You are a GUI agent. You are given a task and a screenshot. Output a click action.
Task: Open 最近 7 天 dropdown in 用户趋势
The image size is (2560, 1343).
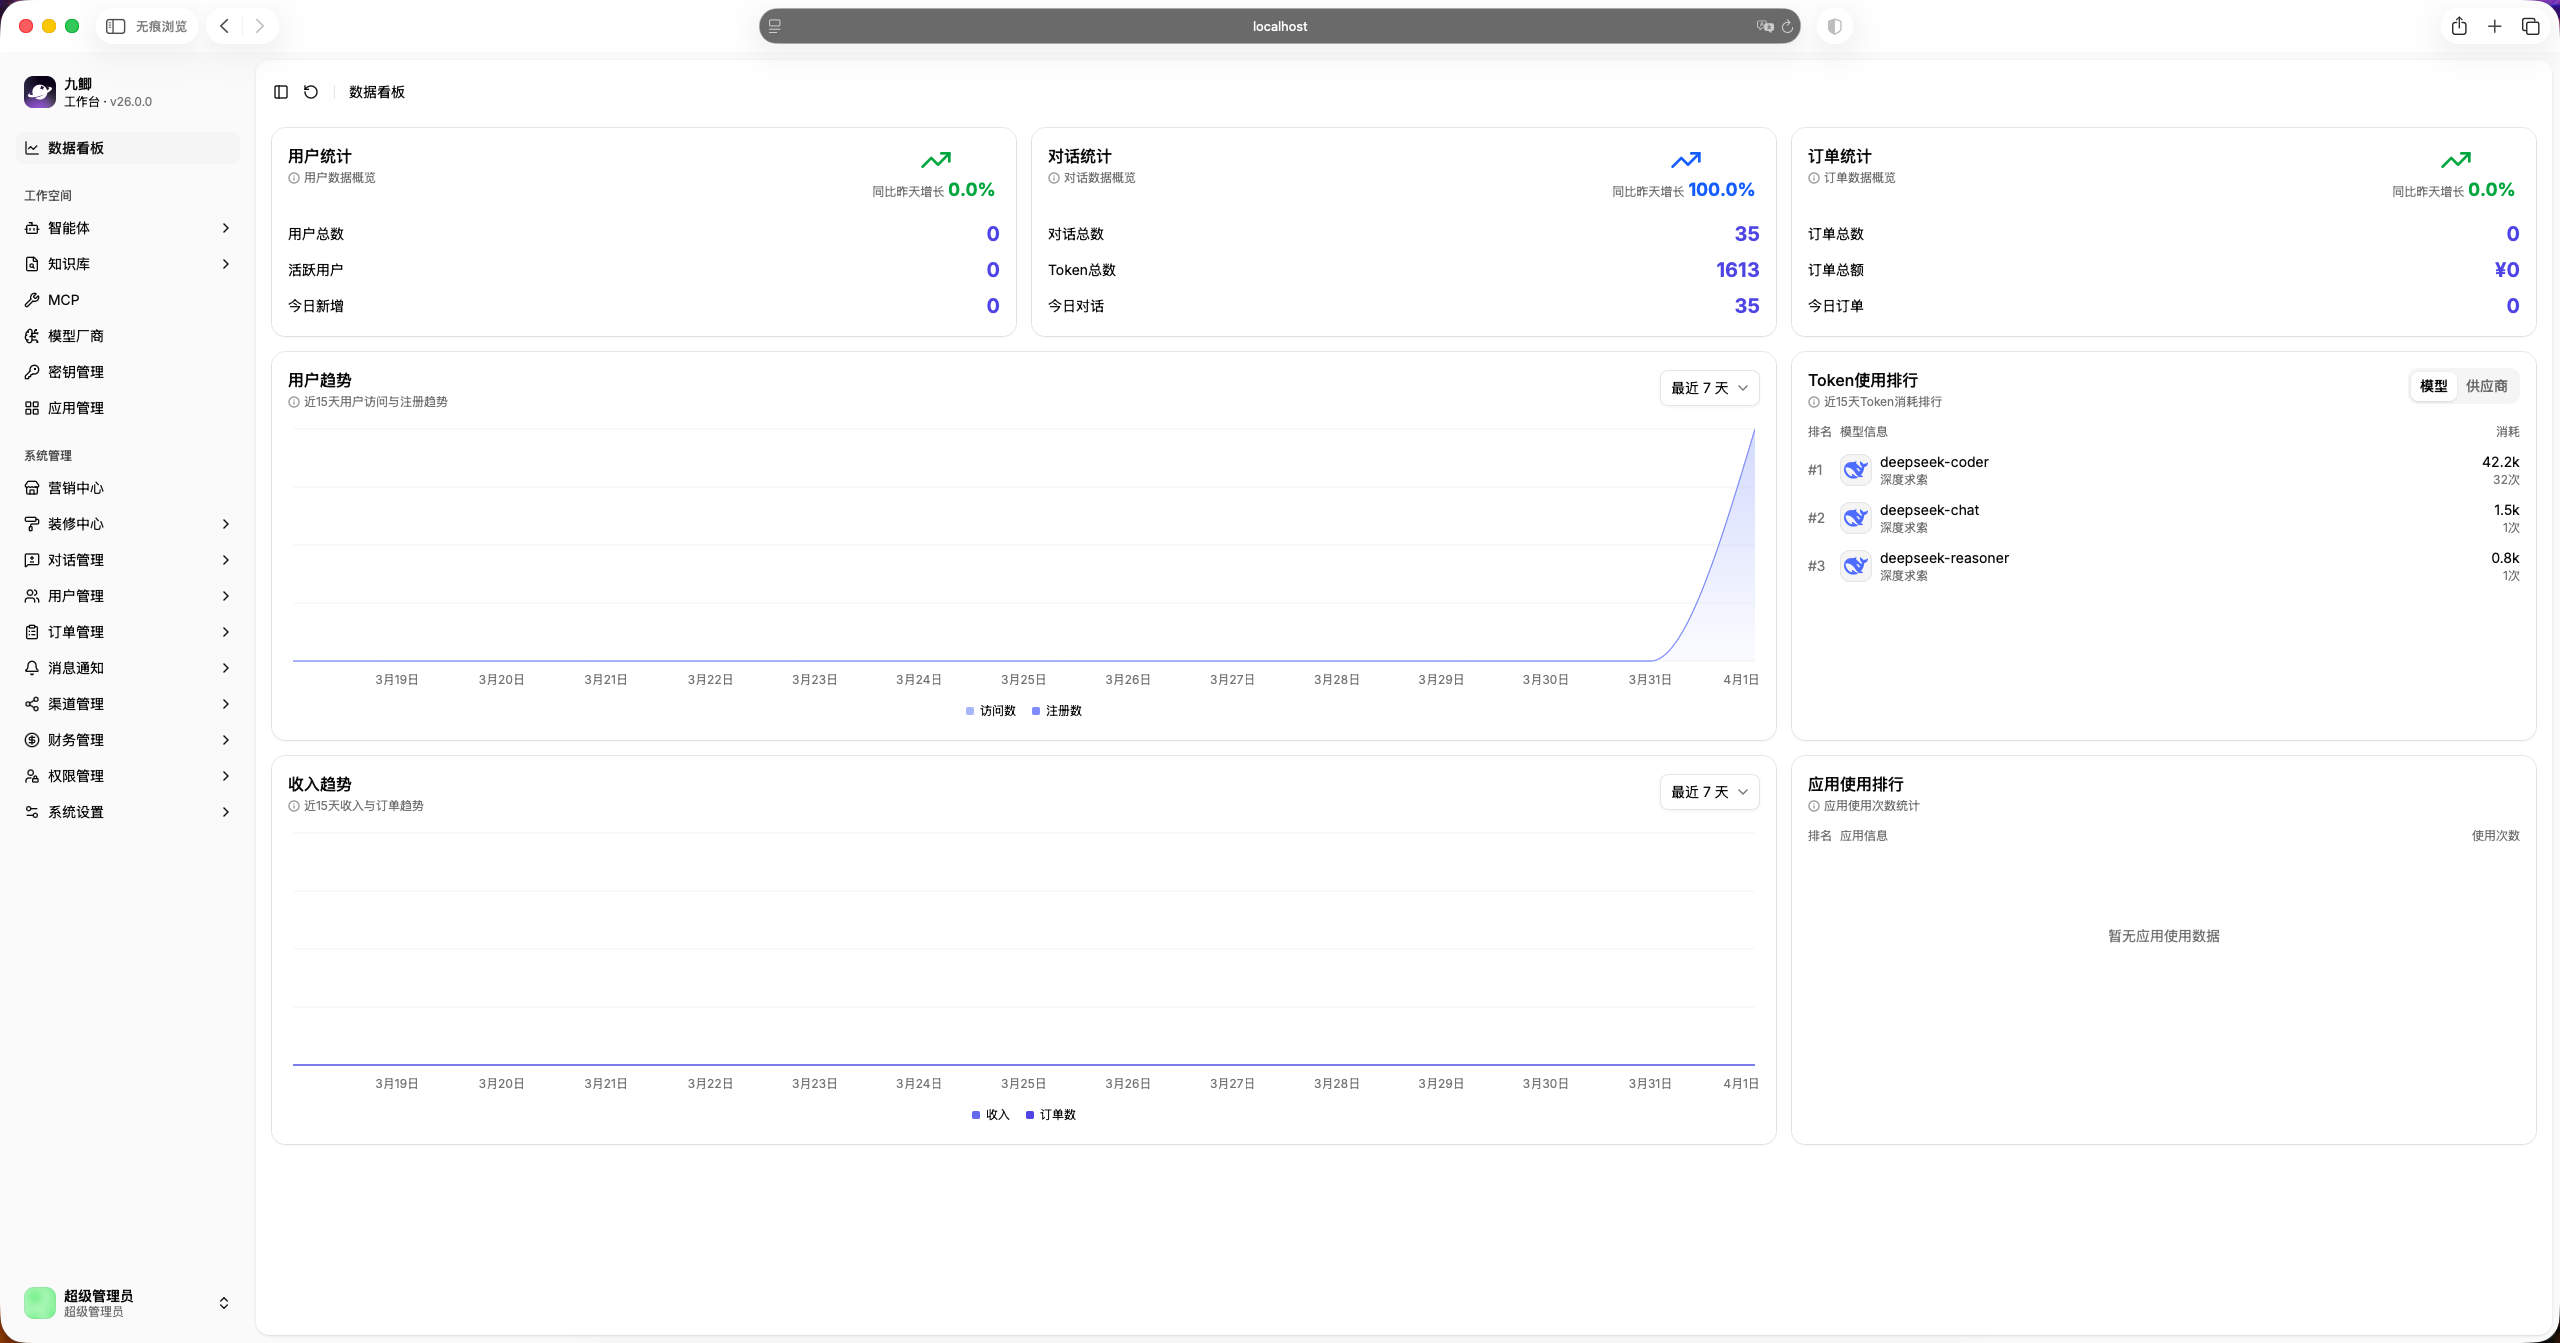point(1709,388)
